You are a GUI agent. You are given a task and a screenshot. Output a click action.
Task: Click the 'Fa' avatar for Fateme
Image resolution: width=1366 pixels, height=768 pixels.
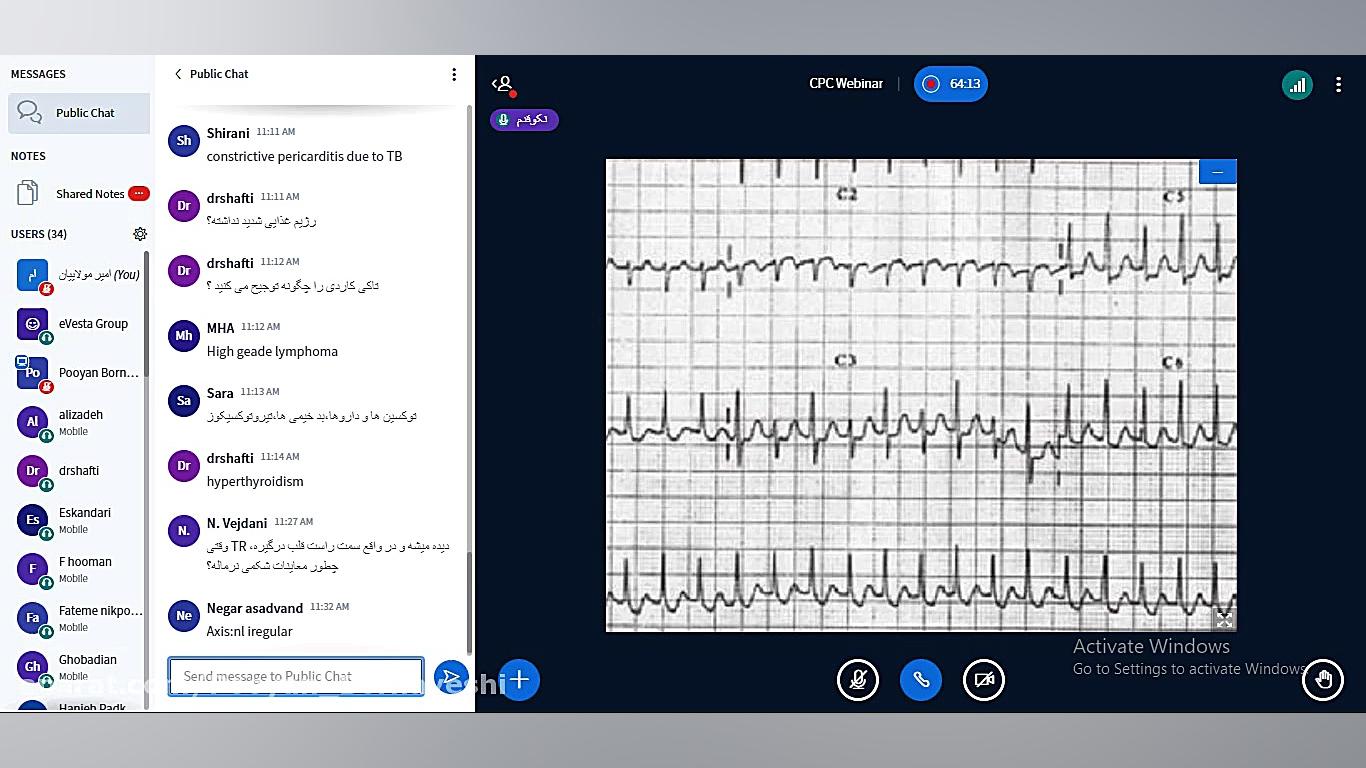tap(33, 618)
